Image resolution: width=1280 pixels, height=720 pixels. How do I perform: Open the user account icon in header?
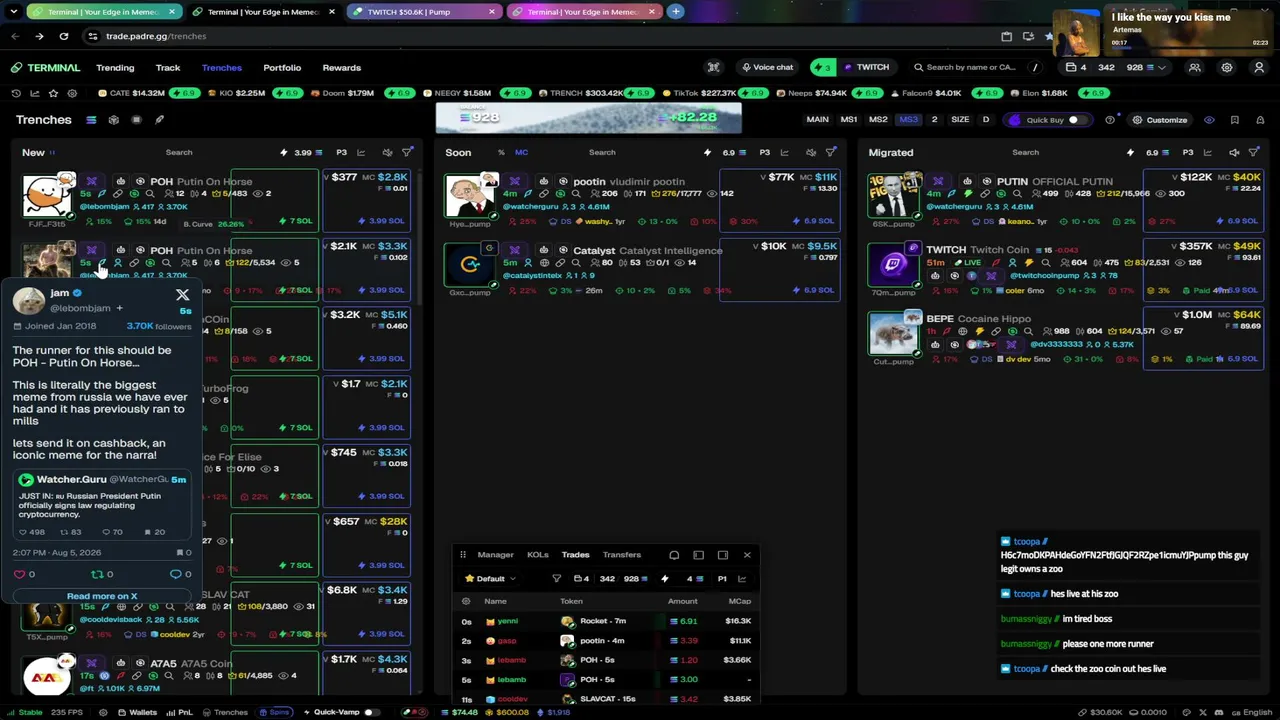coord(1259,68)
